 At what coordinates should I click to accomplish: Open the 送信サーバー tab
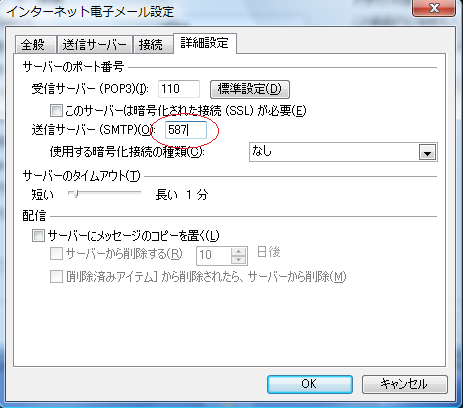click(x=94, y=44)
